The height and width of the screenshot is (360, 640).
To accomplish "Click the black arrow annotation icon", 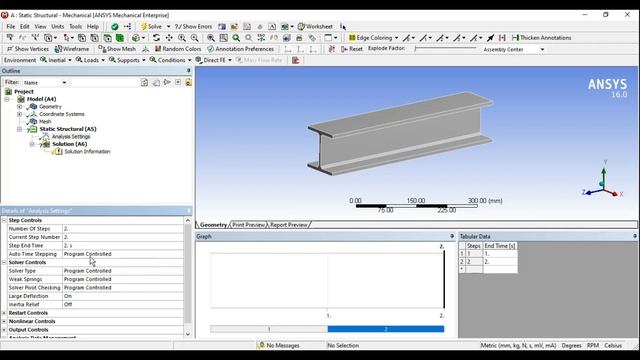I will pos(491,38).
